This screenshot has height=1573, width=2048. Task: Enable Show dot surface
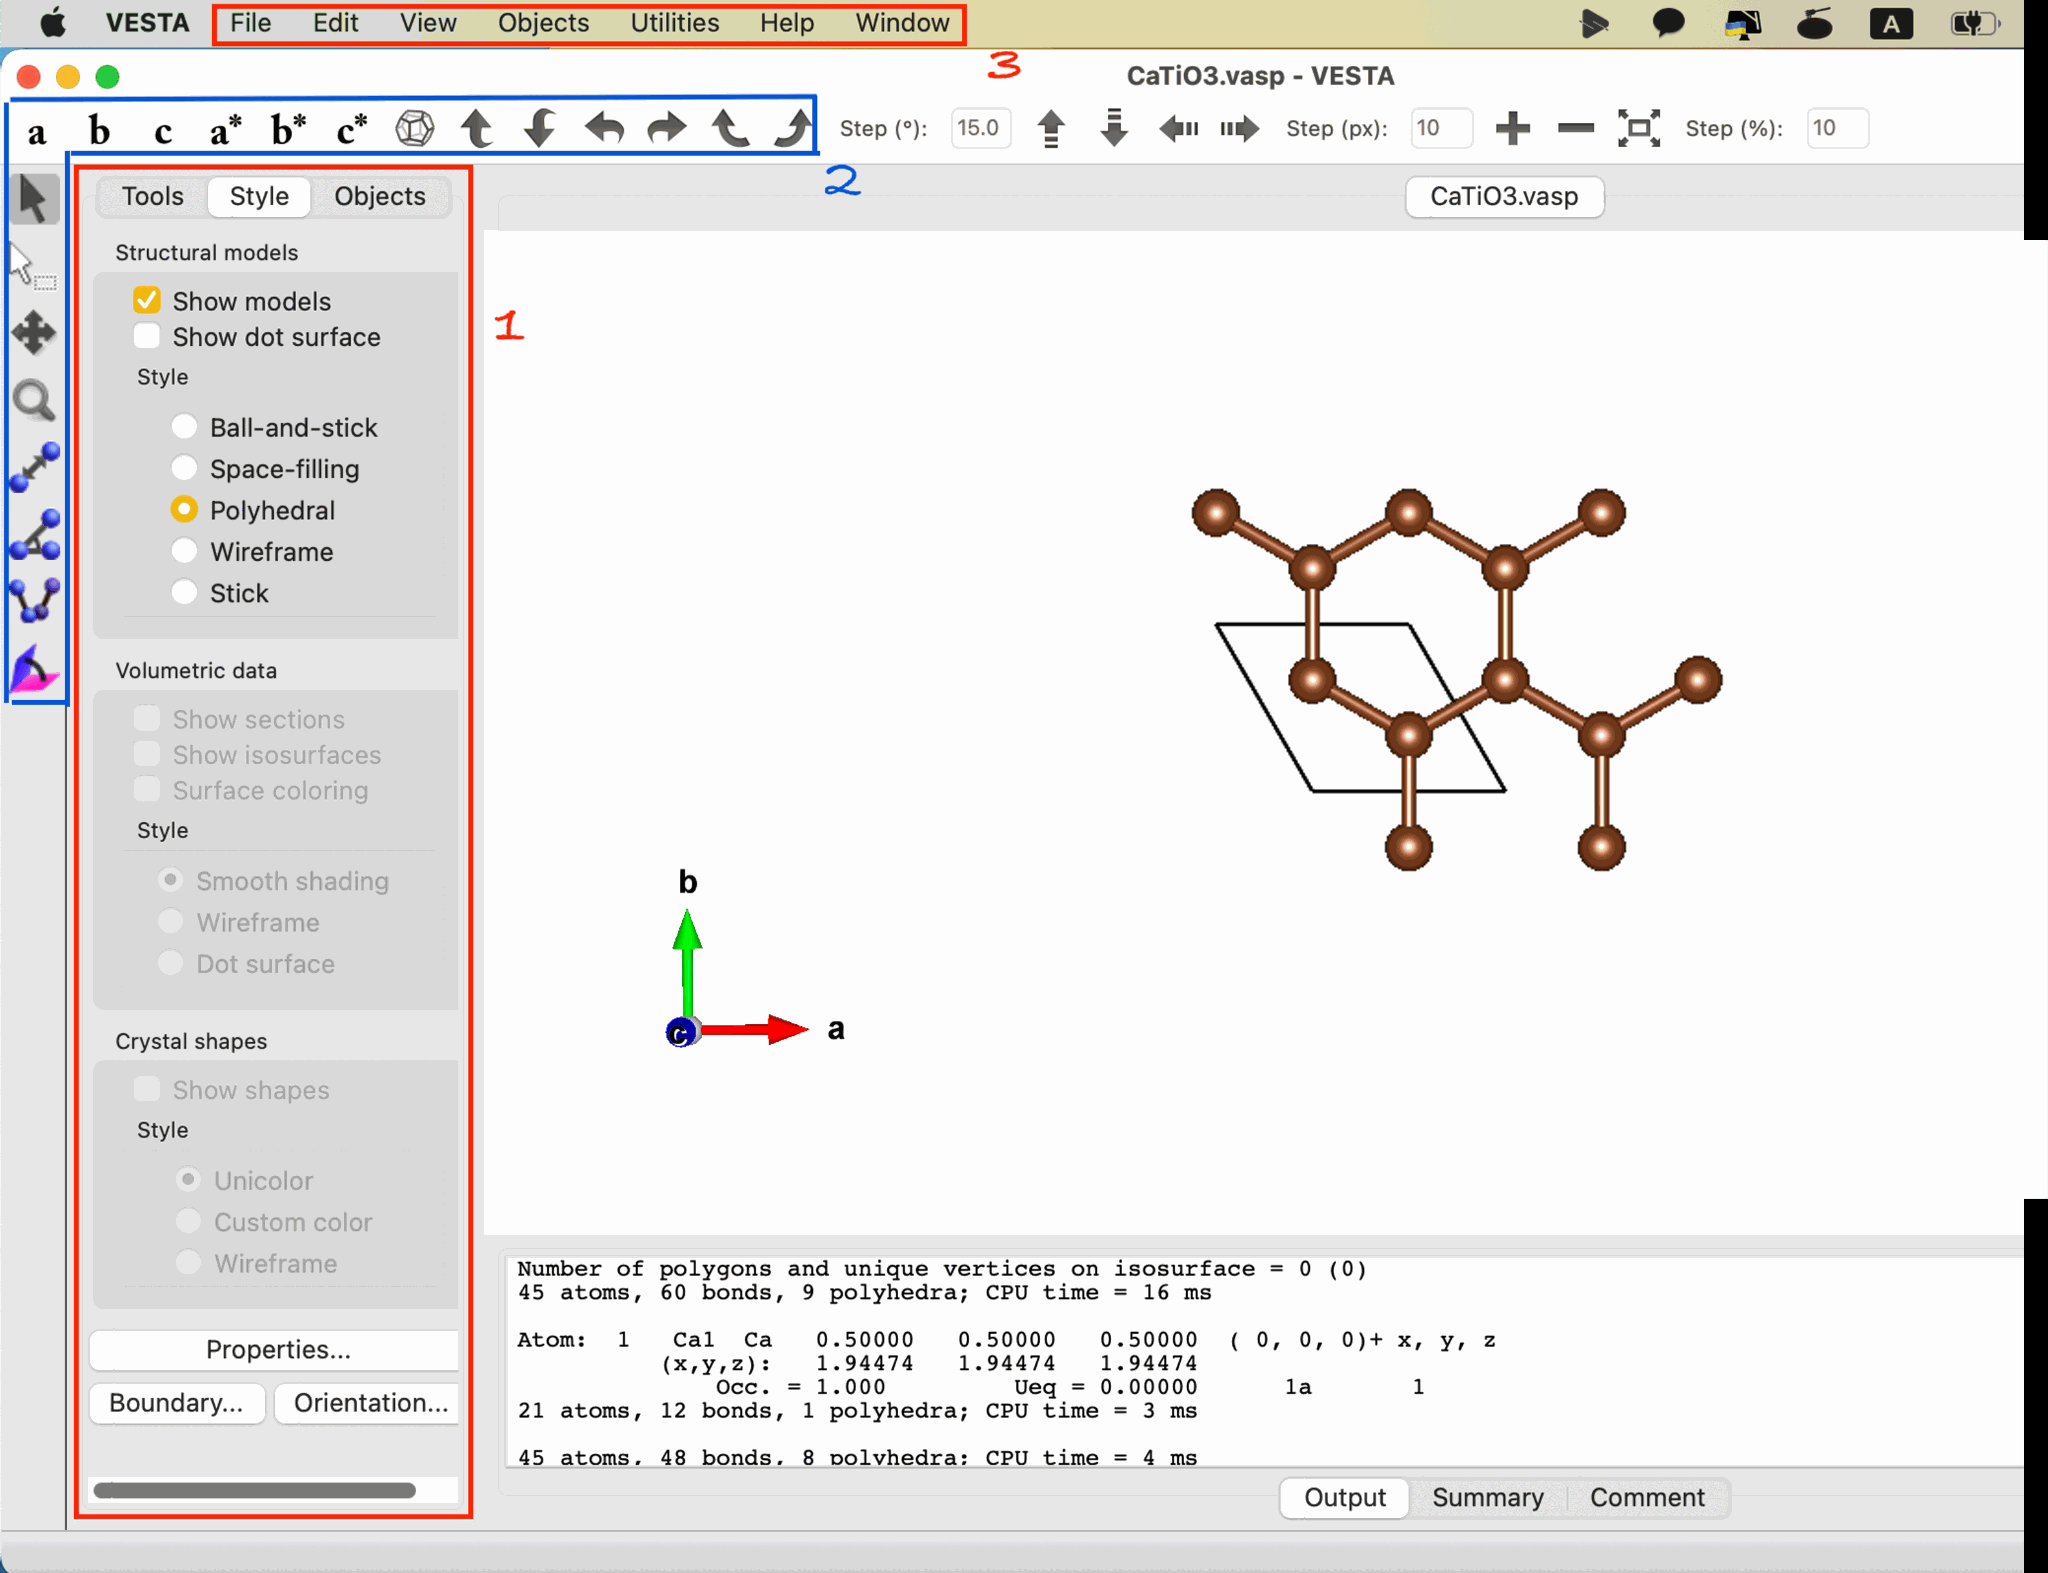point(147,336)
